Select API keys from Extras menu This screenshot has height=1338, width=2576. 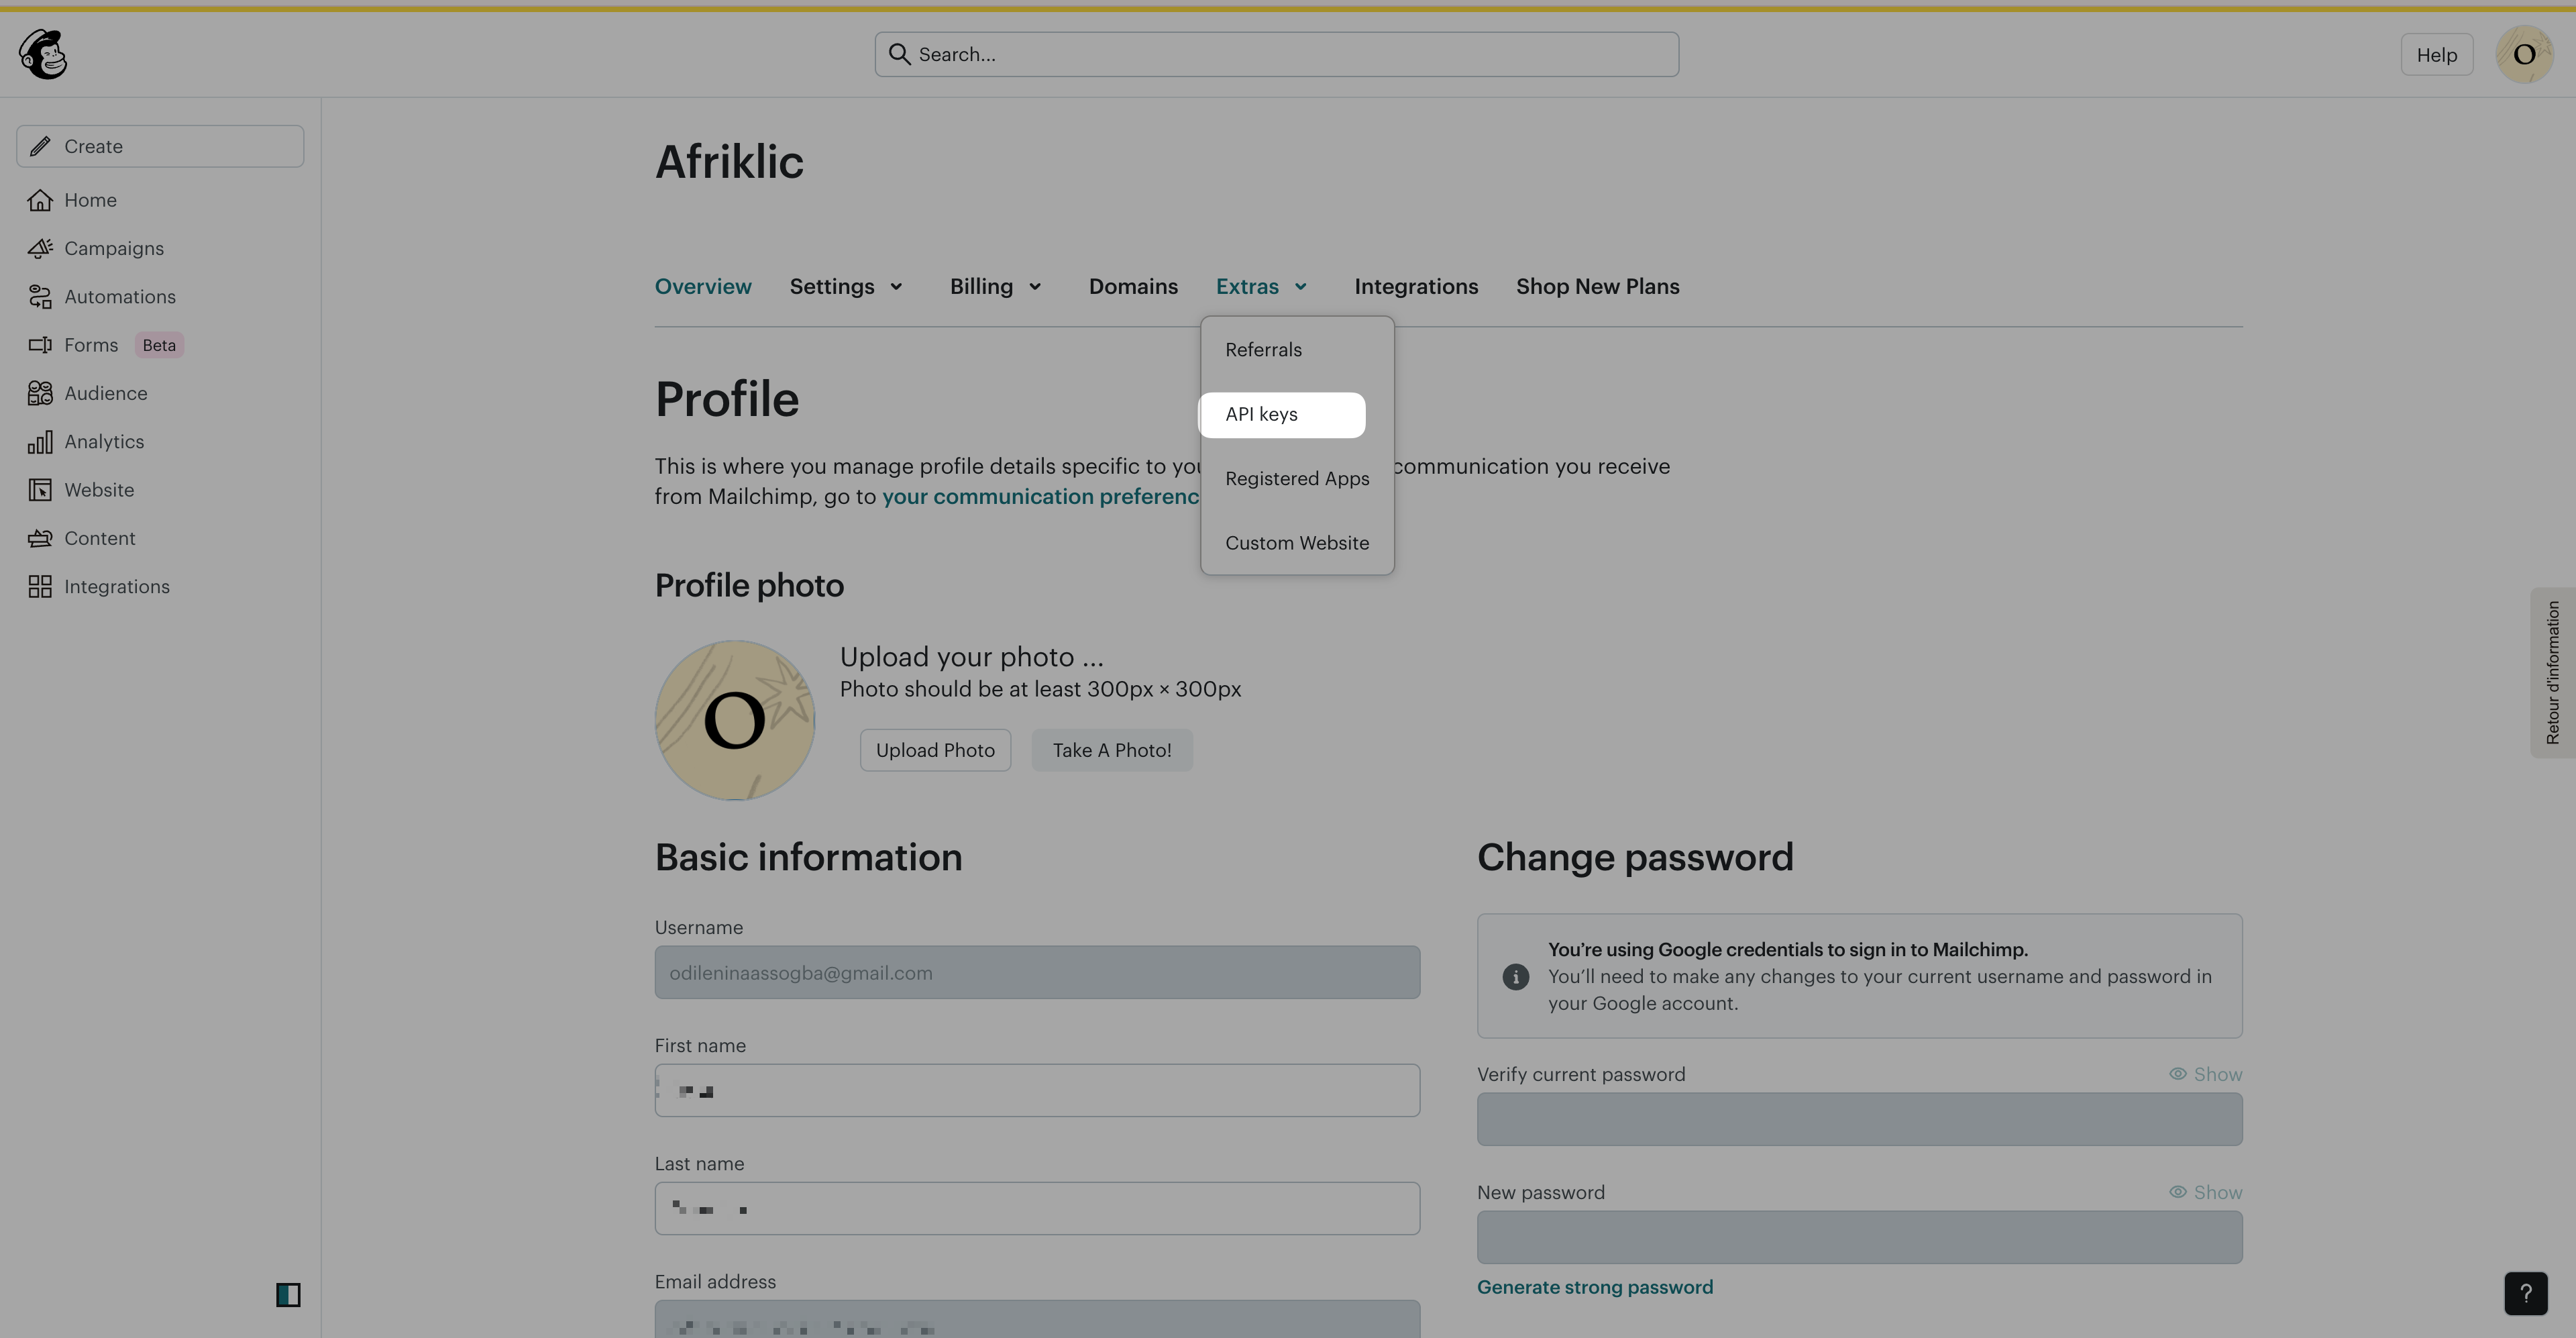[1262, 414]
